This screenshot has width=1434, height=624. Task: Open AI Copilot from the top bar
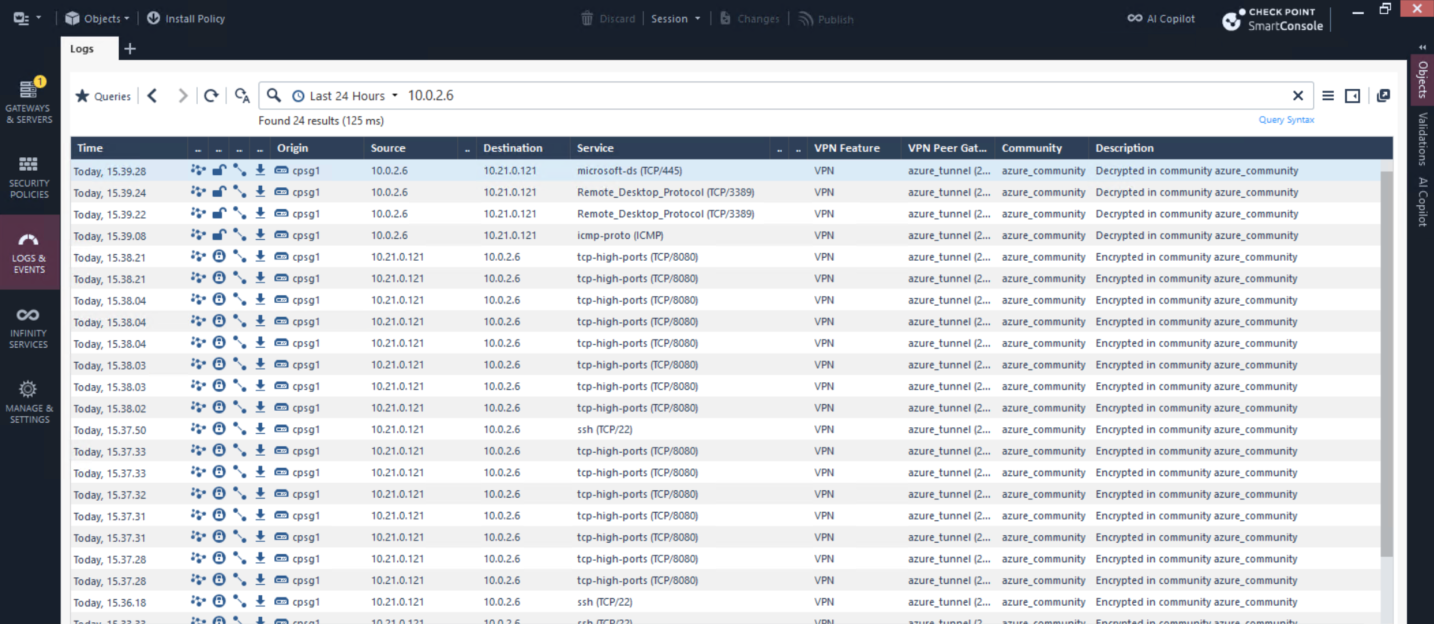(x=1161, y=18)
